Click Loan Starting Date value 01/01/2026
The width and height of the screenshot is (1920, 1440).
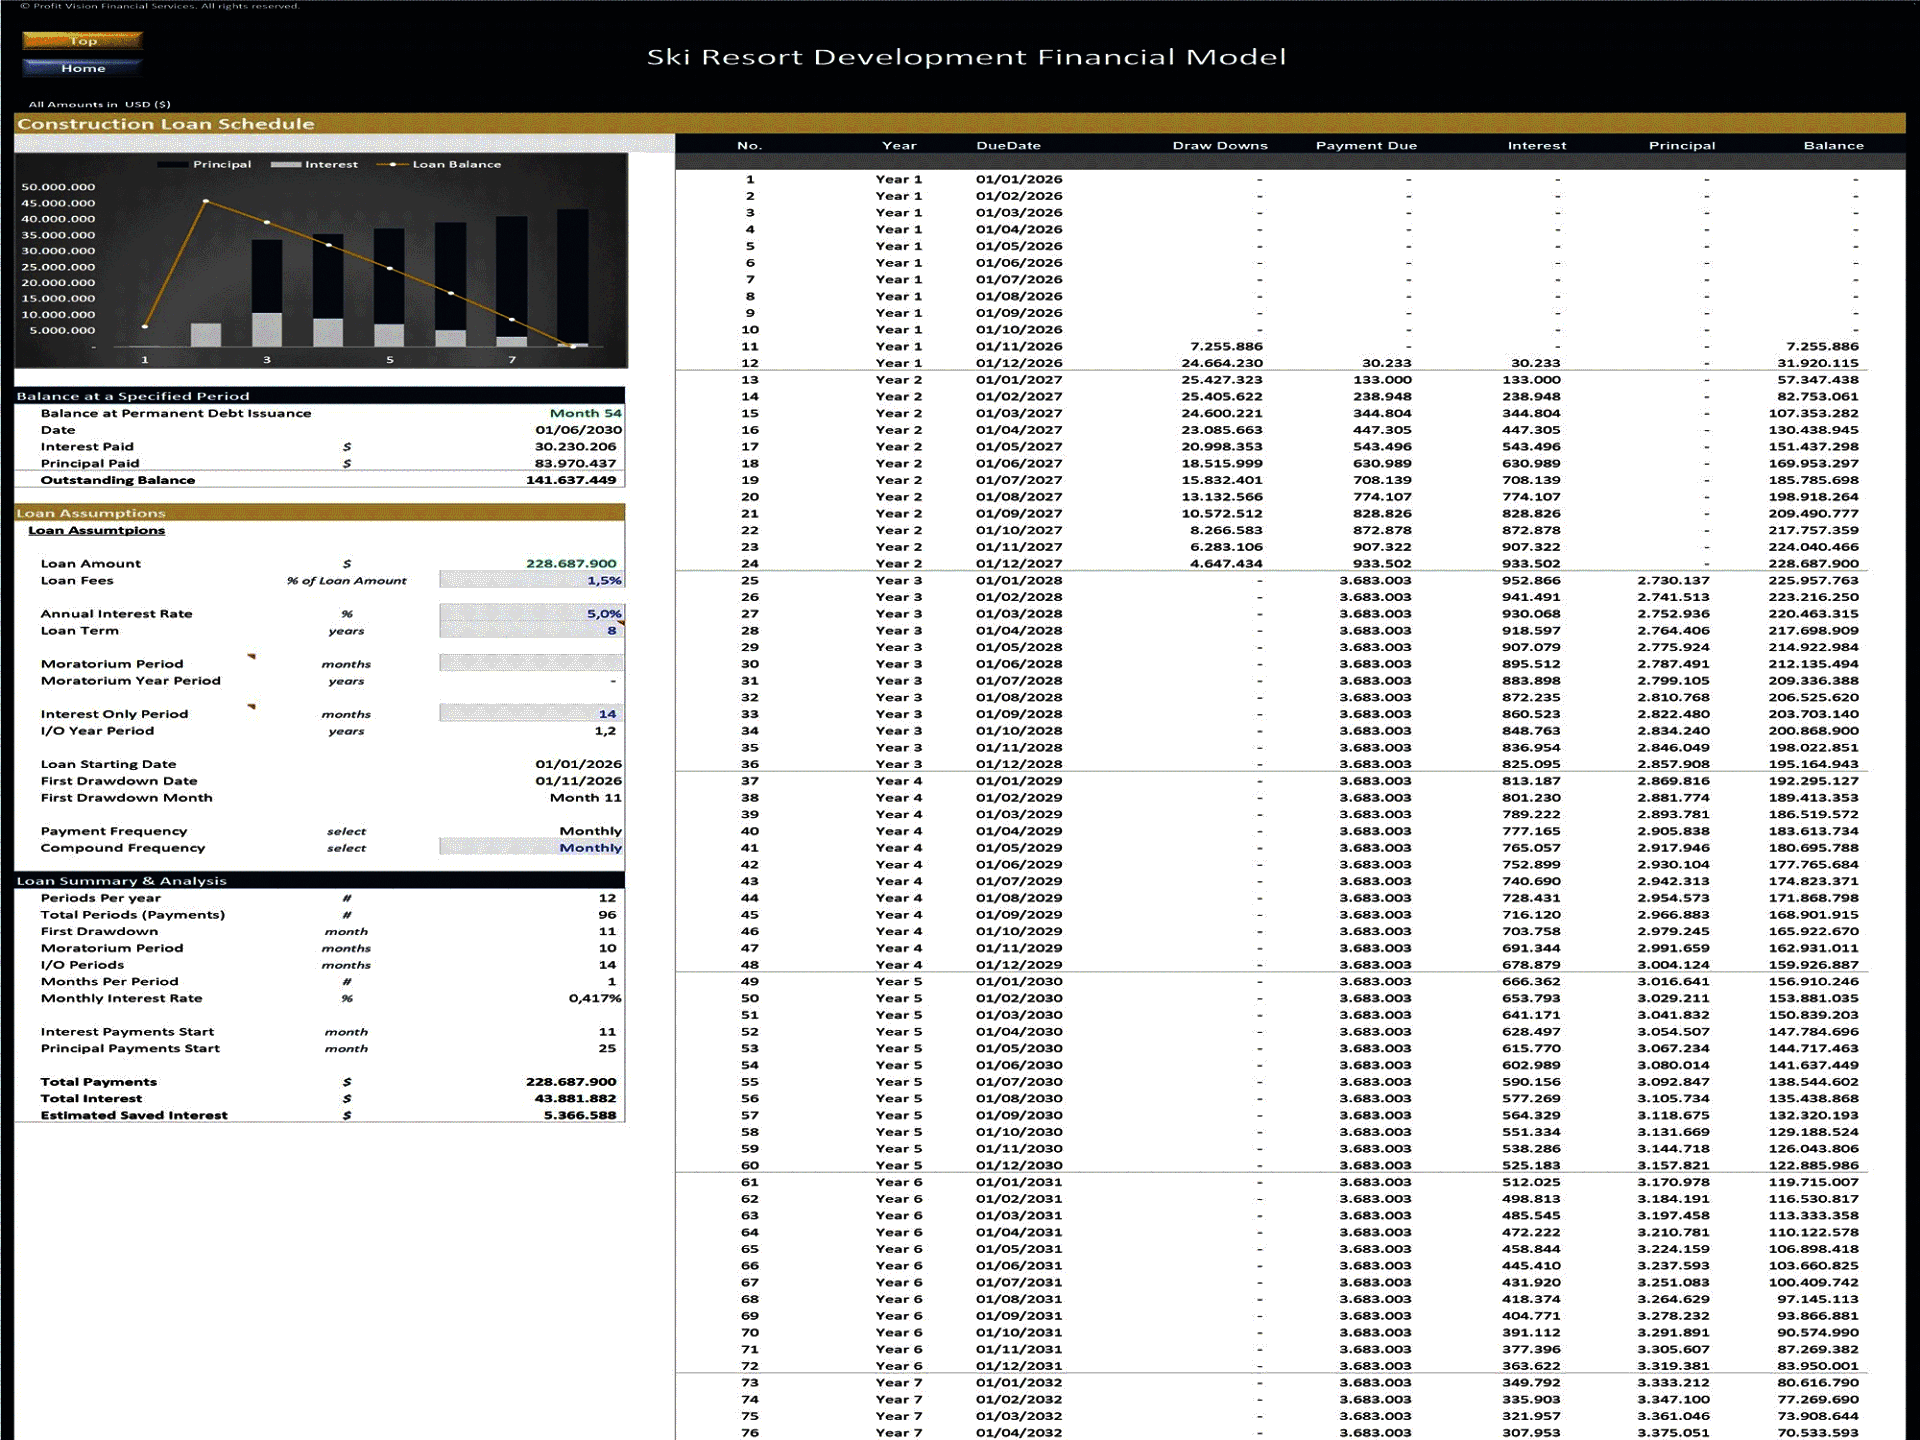coord(578,764)
